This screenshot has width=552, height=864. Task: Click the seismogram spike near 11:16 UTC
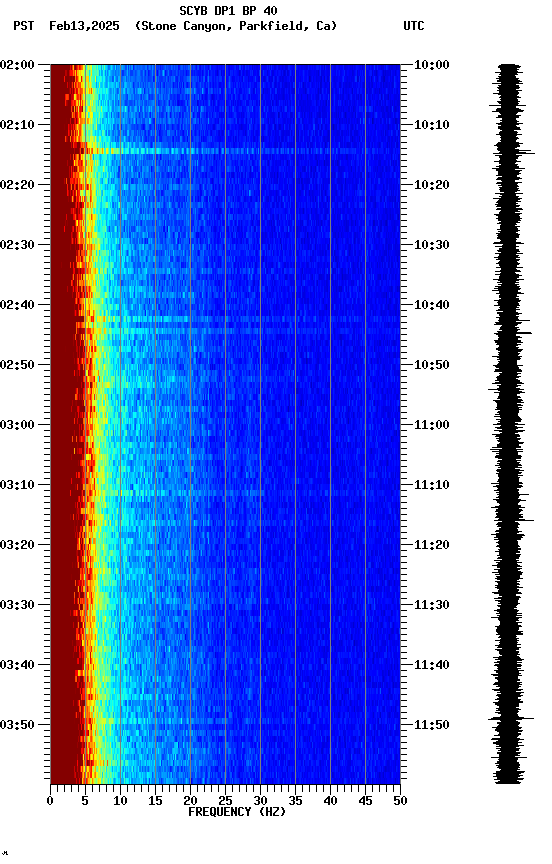[x=525, y=520]
